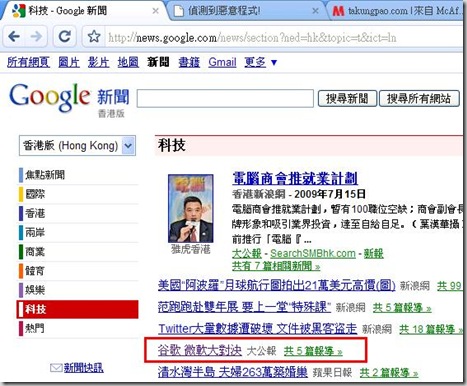This screenshot has height=386, width=467.
Task: Click the 蘋果日報 source label
Action: tap(332, 372)
